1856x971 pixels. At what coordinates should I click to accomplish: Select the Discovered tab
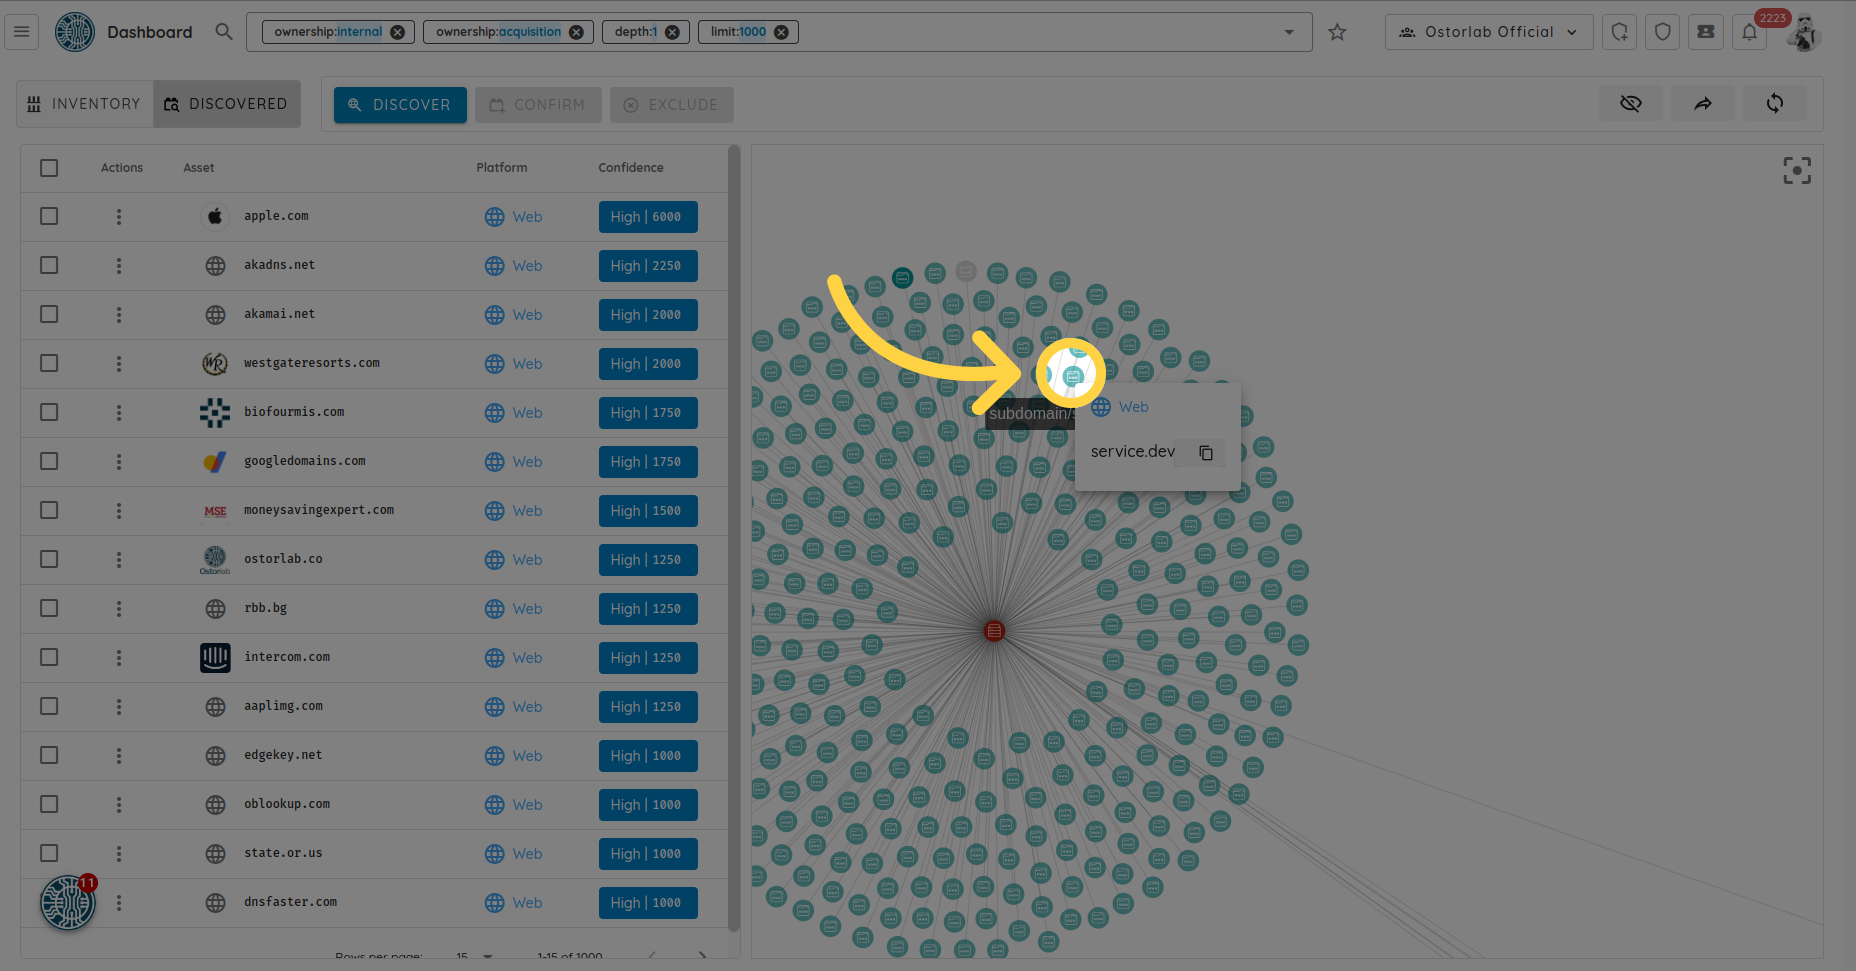(x=227, y=104)
